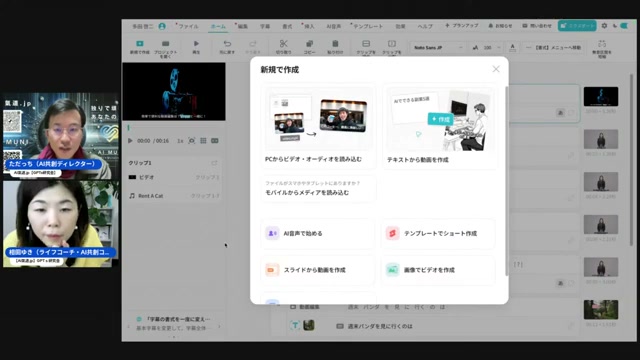Click the クリップ1 heading

point(140,163)
